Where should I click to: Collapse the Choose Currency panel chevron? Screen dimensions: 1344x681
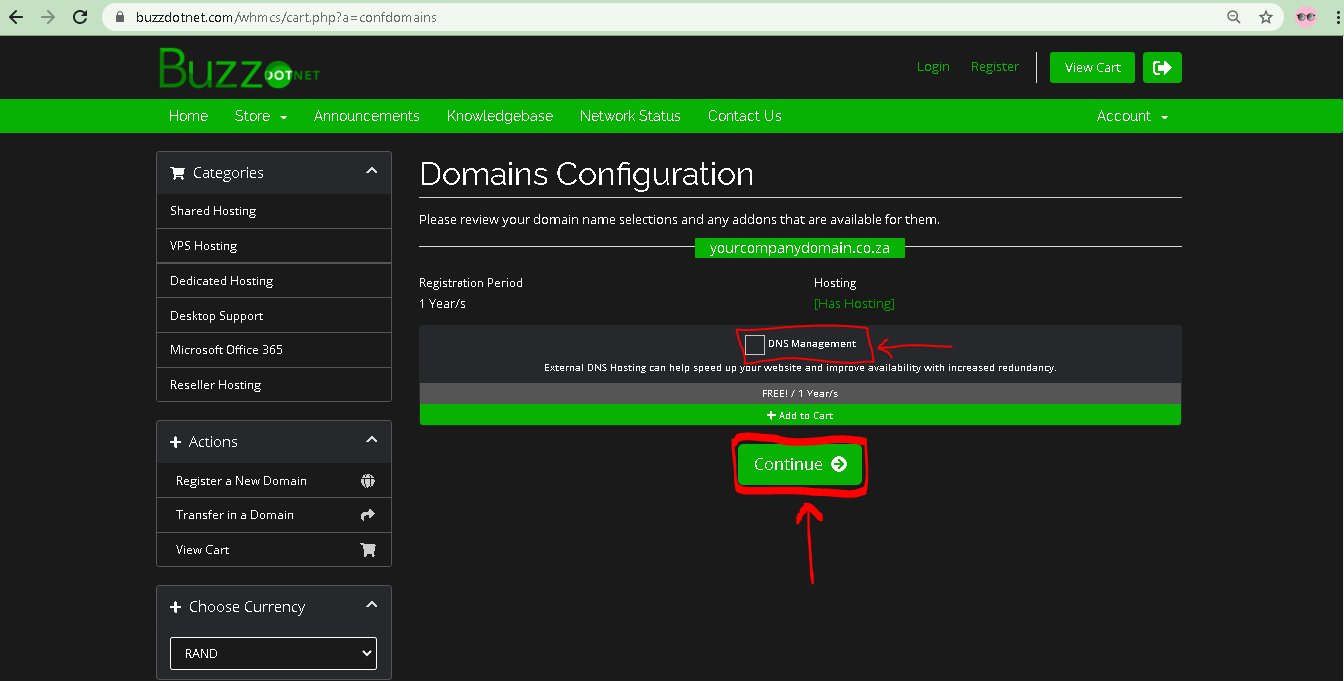[372, 606]
